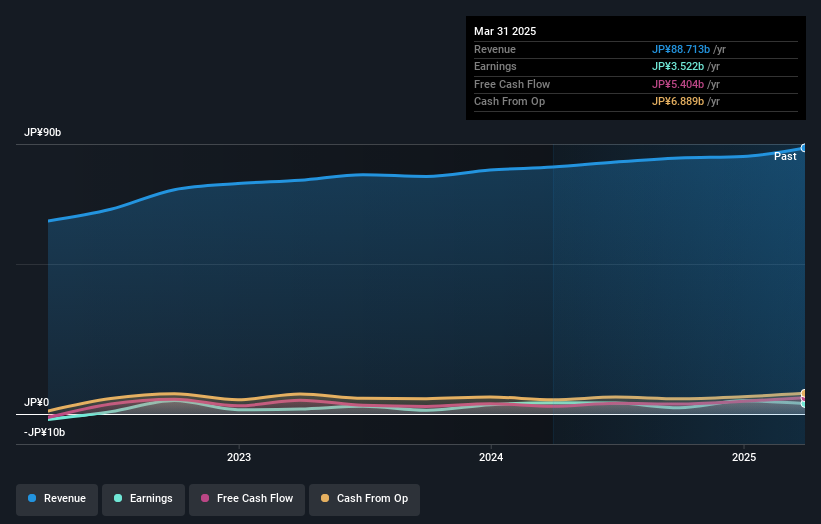Click the Past label on the chart
The height and width of the screenshot is (524, 821).
(785, 157)
